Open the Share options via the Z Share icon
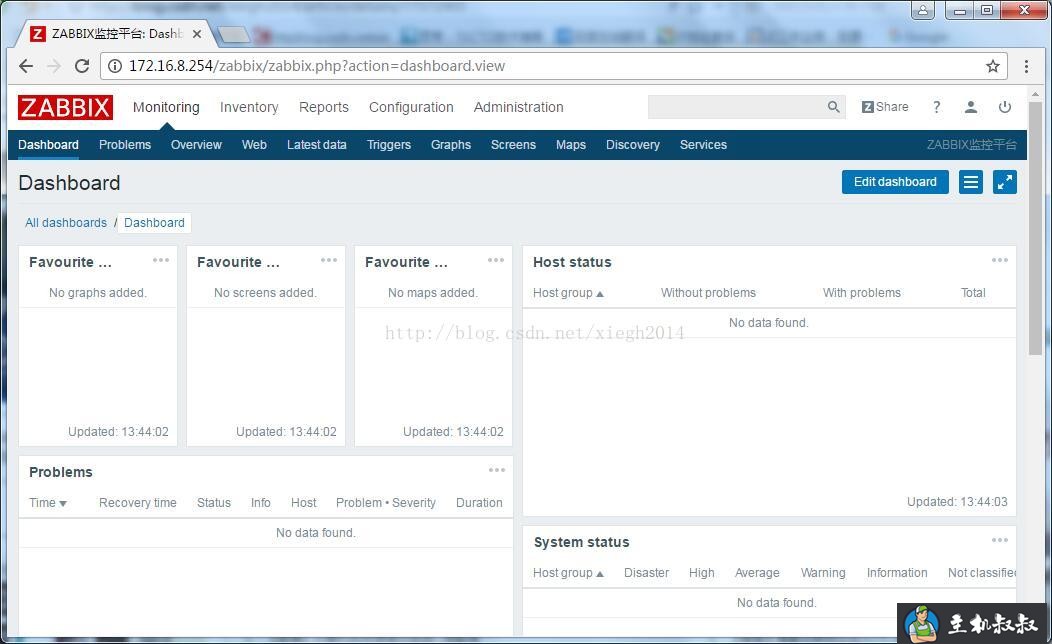The width and height of the screenshot is (1052, 644). point(884,106)
